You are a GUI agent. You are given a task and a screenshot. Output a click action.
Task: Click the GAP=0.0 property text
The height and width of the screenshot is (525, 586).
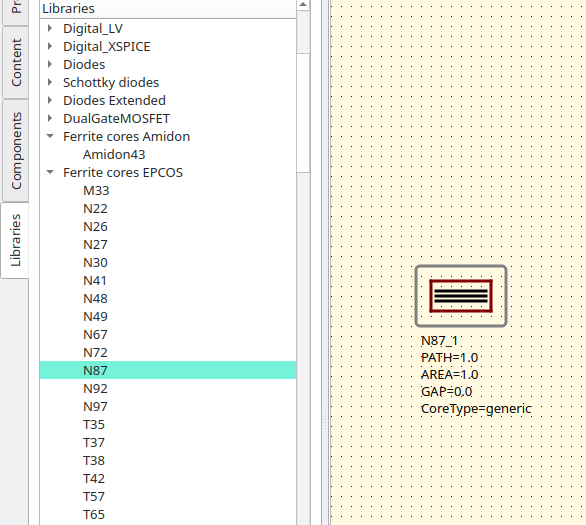click(x=447, y=391)
